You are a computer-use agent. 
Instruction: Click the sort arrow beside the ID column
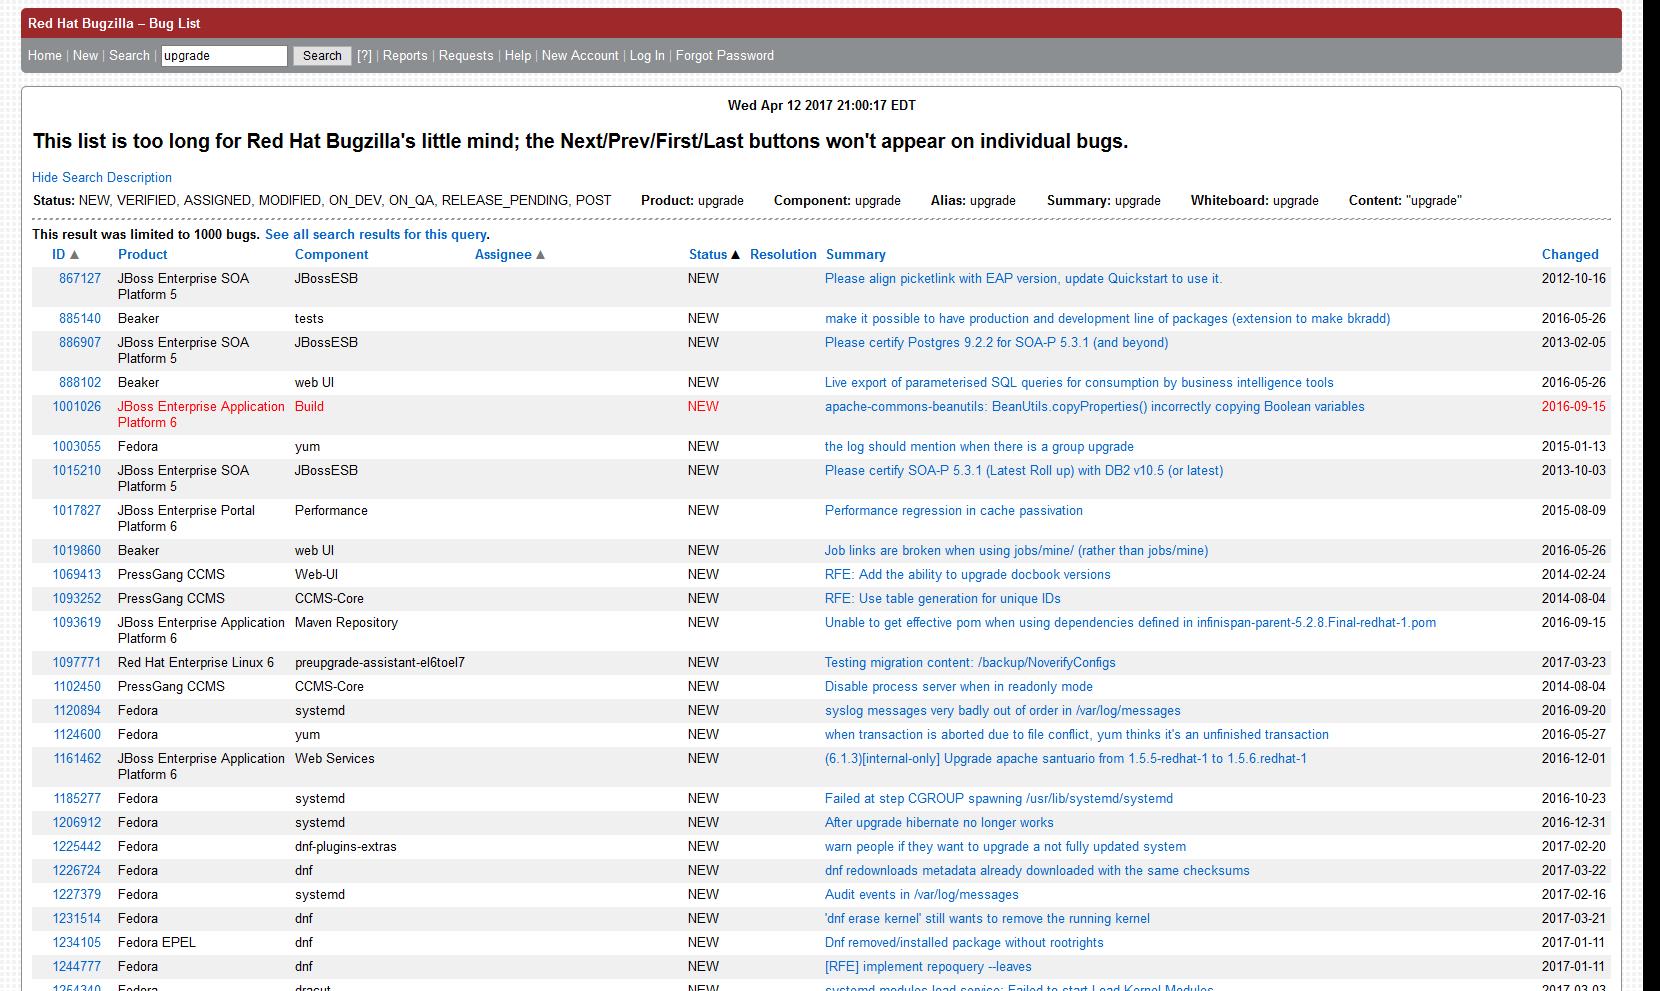(x=74, y=255)
